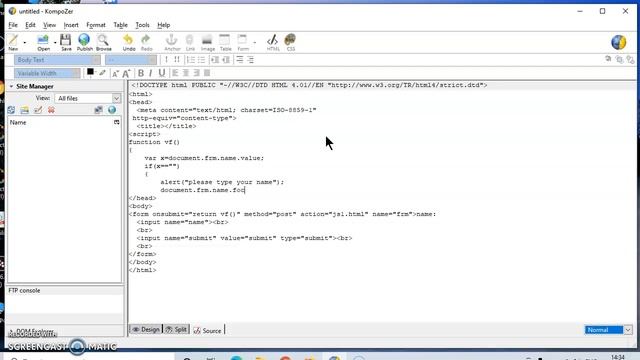Click the Redo arrow icon
Viewport: 640px width, 360px height.
click(x=146, y=42)
